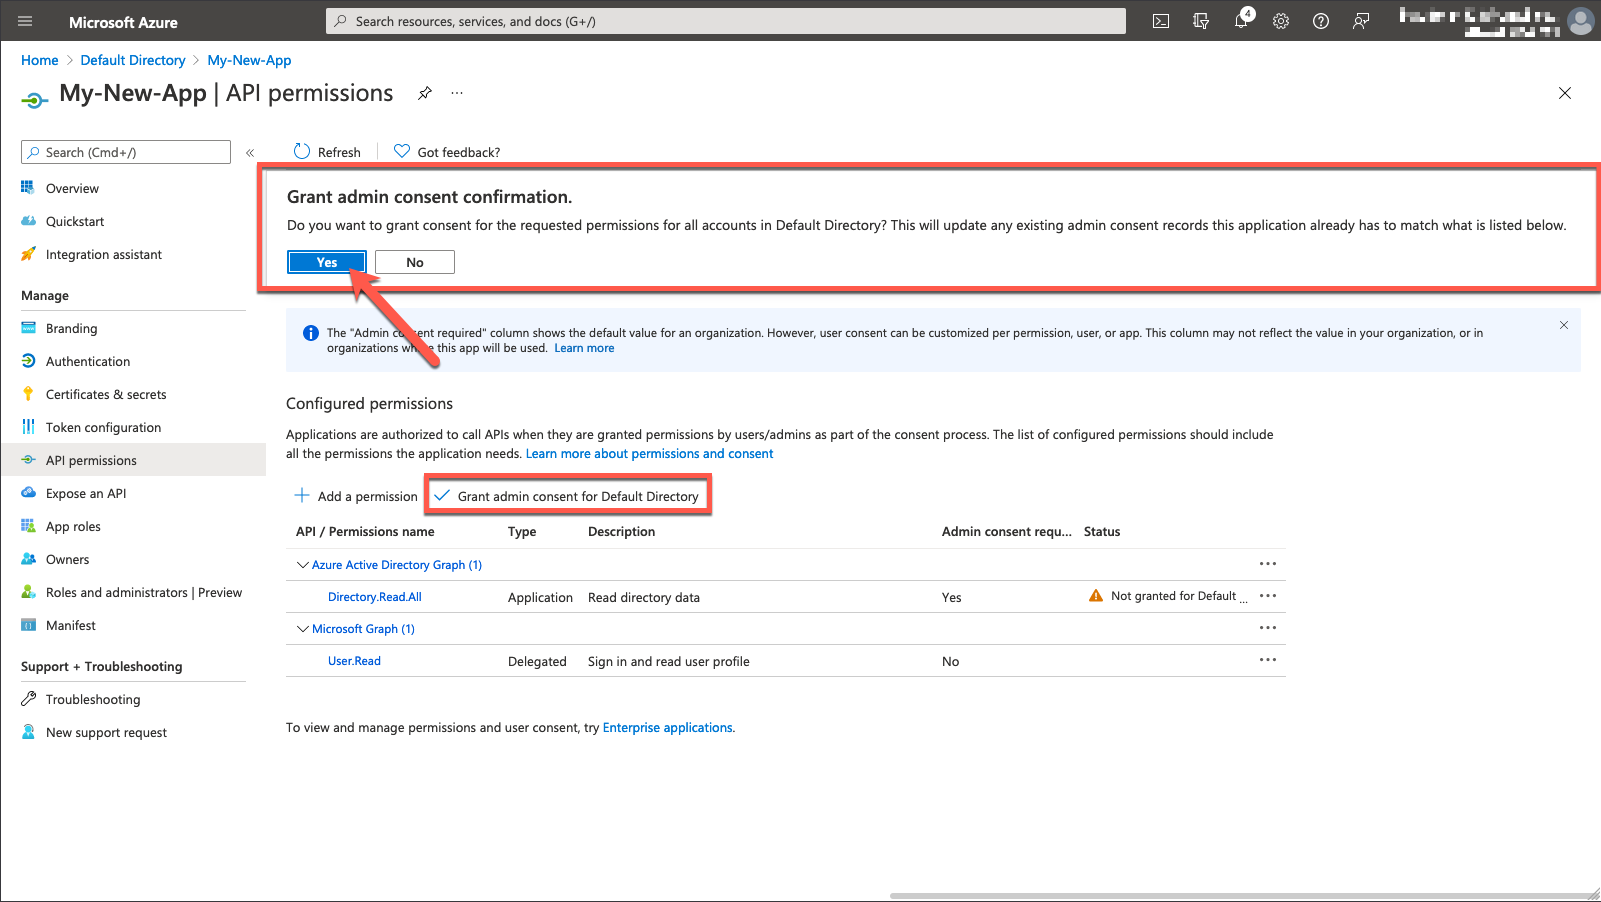The width and height of the screenshot is (1601, 902).
Task: Open the Directory and subscription filter icon
Action: pos(1201,21)
